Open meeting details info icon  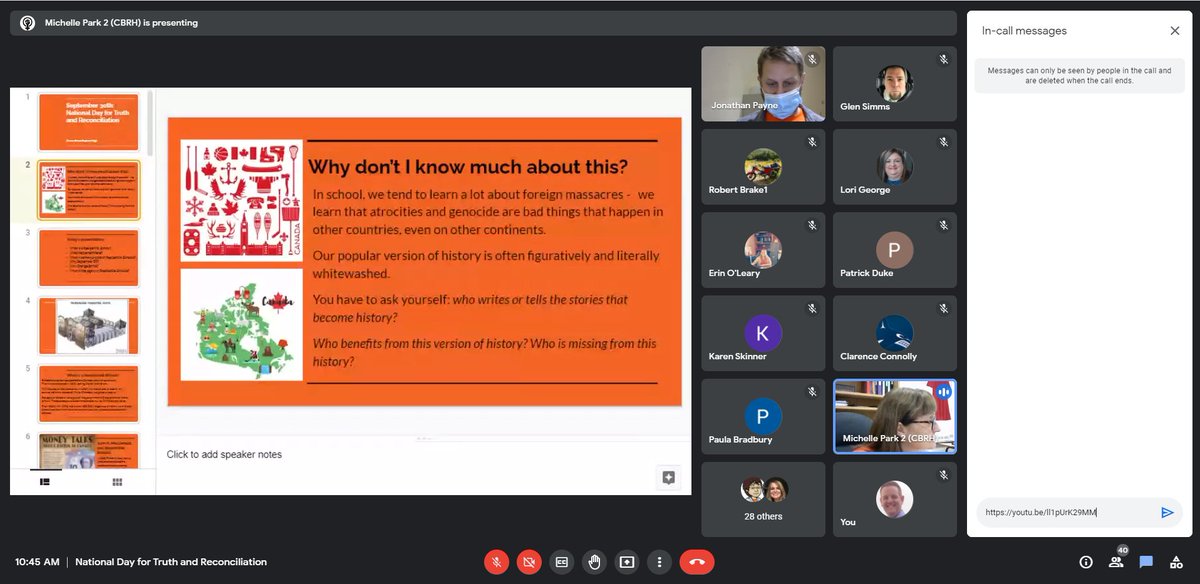coord(1086,562)
